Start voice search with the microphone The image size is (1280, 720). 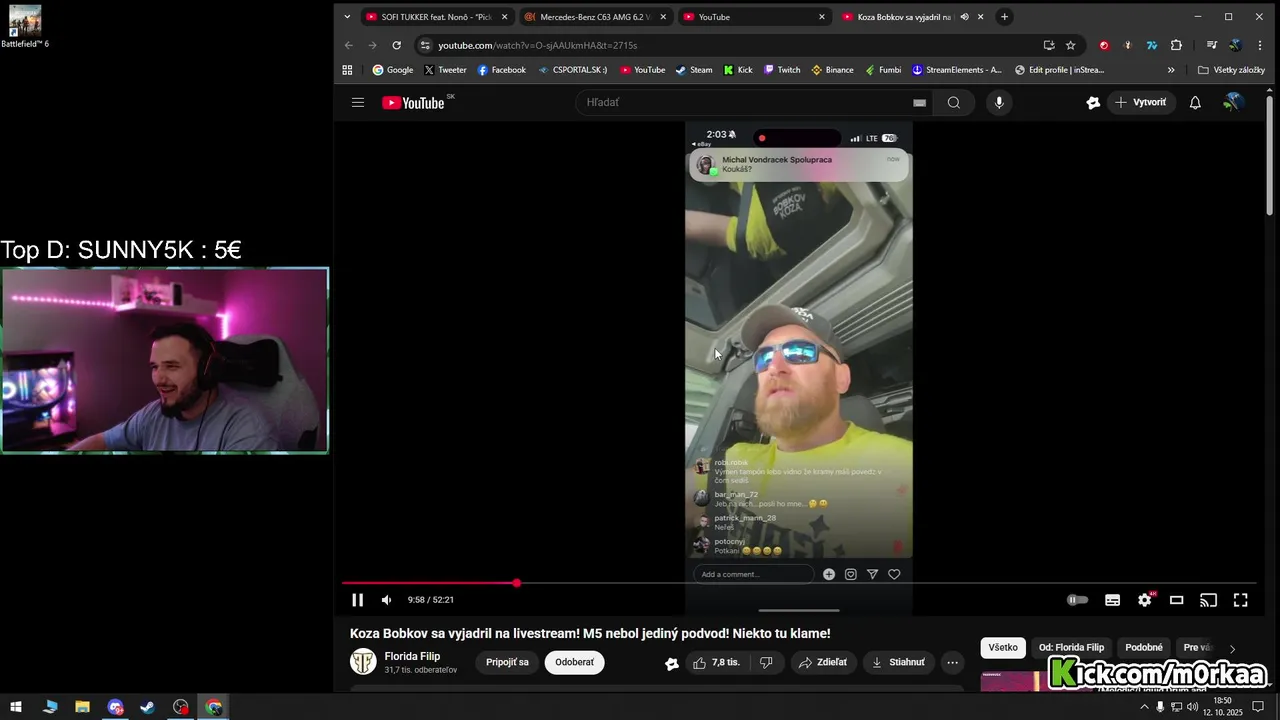pos(998,102)
